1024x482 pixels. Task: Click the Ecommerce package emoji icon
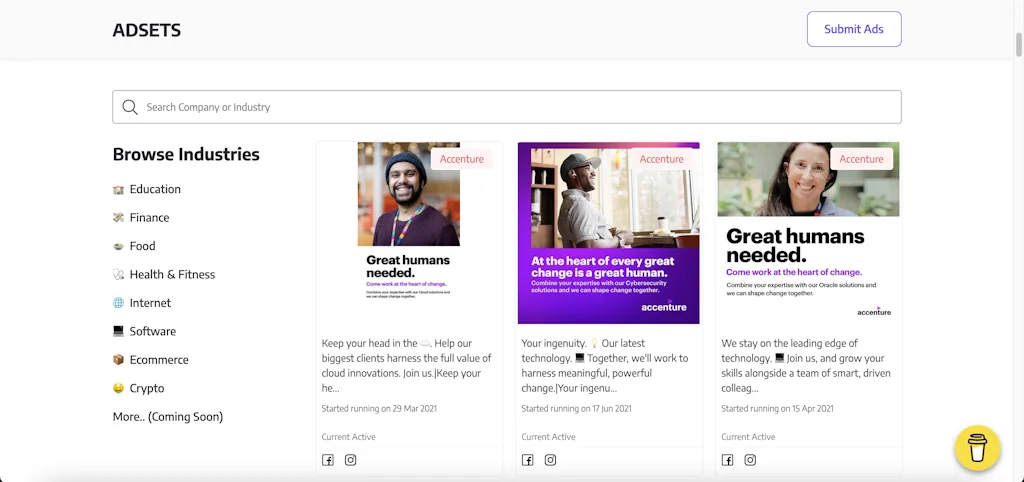coord(118,360)
